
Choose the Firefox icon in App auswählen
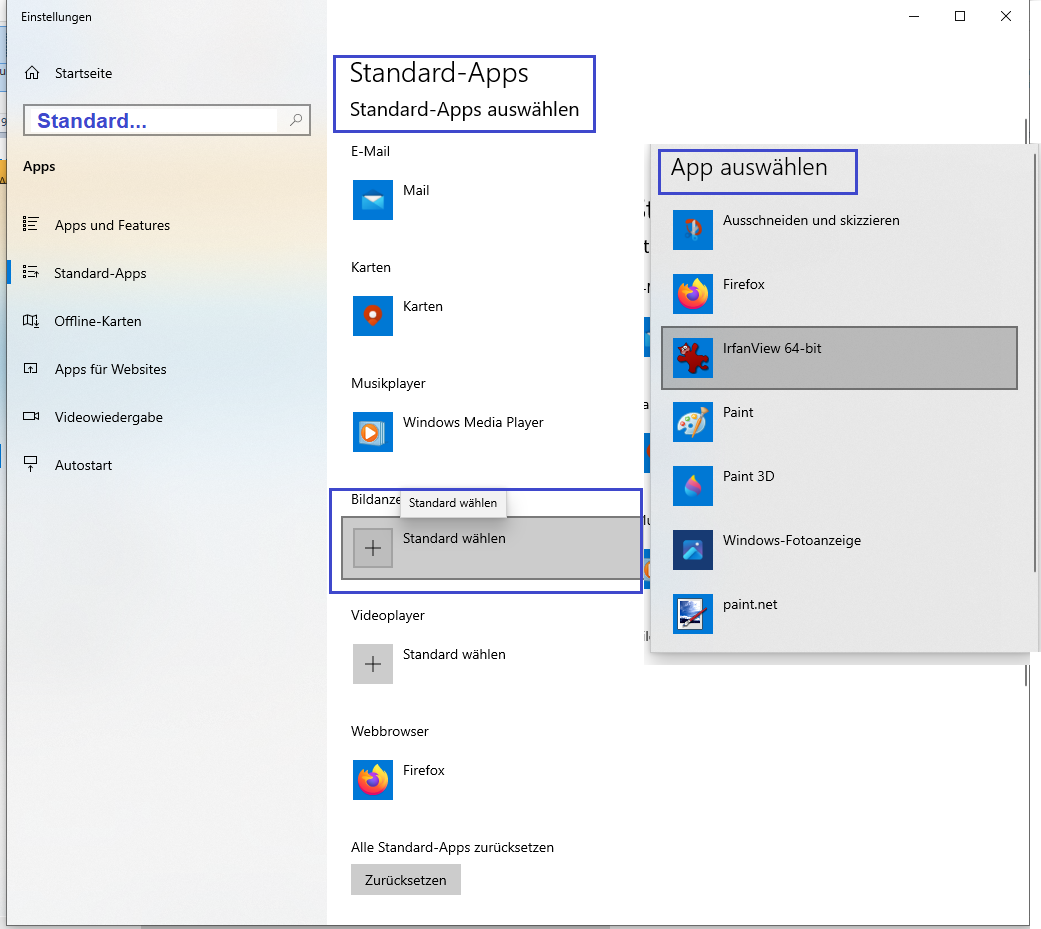[x=692, y=294]
